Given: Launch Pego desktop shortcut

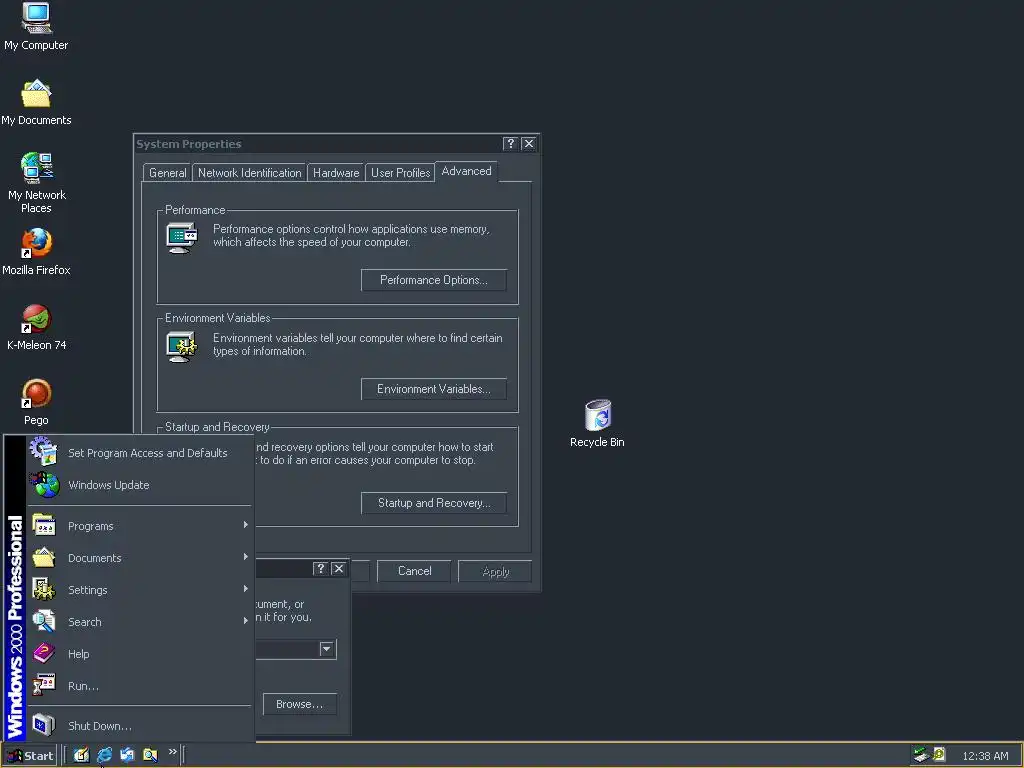Looking at the screenshot, I should 37,402.
